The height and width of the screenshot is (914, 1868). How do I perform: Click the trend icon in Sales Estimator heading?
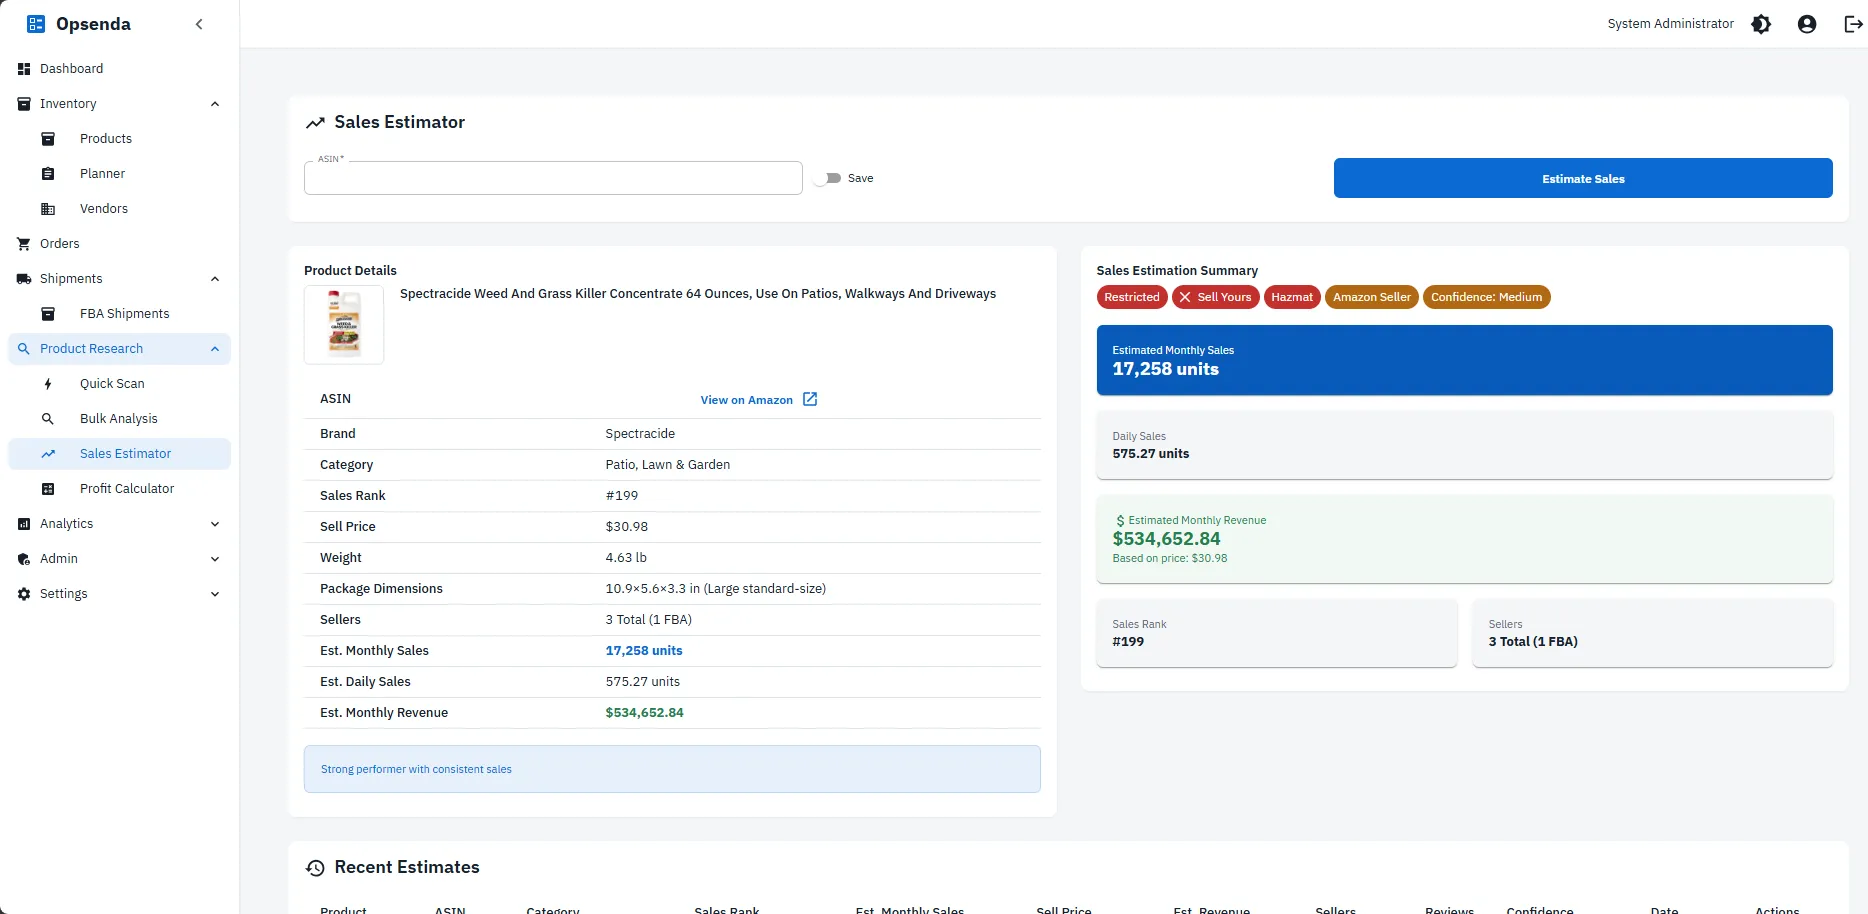pyautogui.click(x=315, y=123)
